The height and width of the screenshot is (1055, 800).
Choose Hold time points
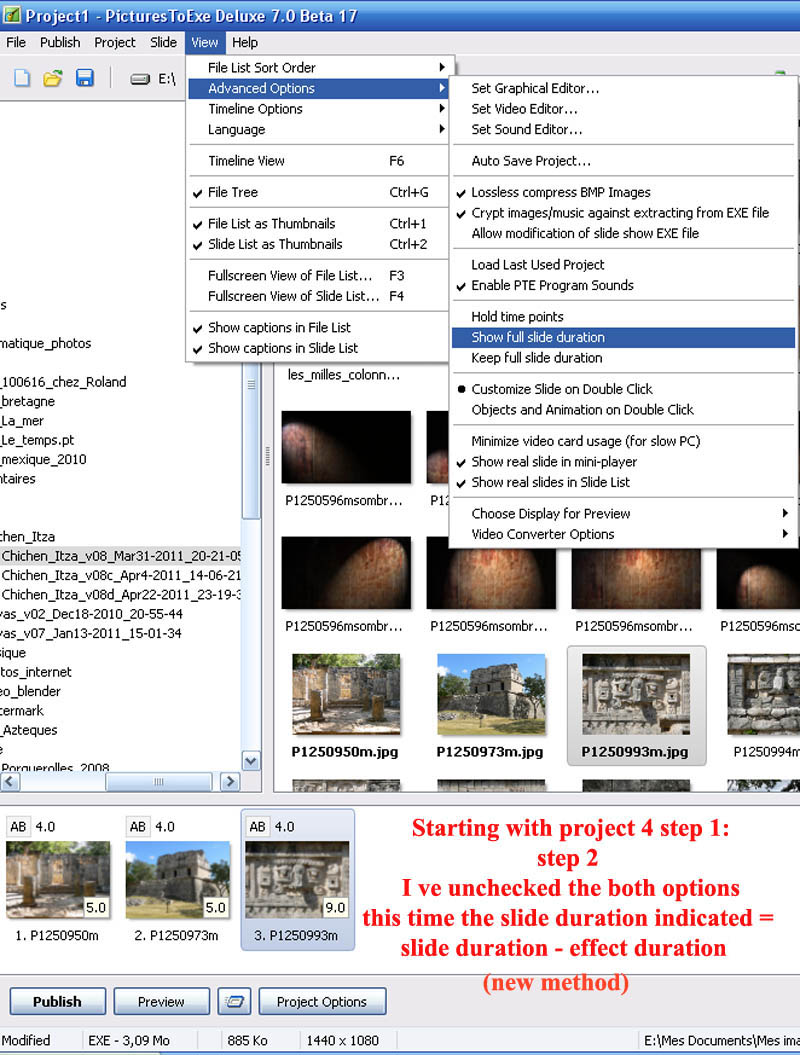pos(623,316)
